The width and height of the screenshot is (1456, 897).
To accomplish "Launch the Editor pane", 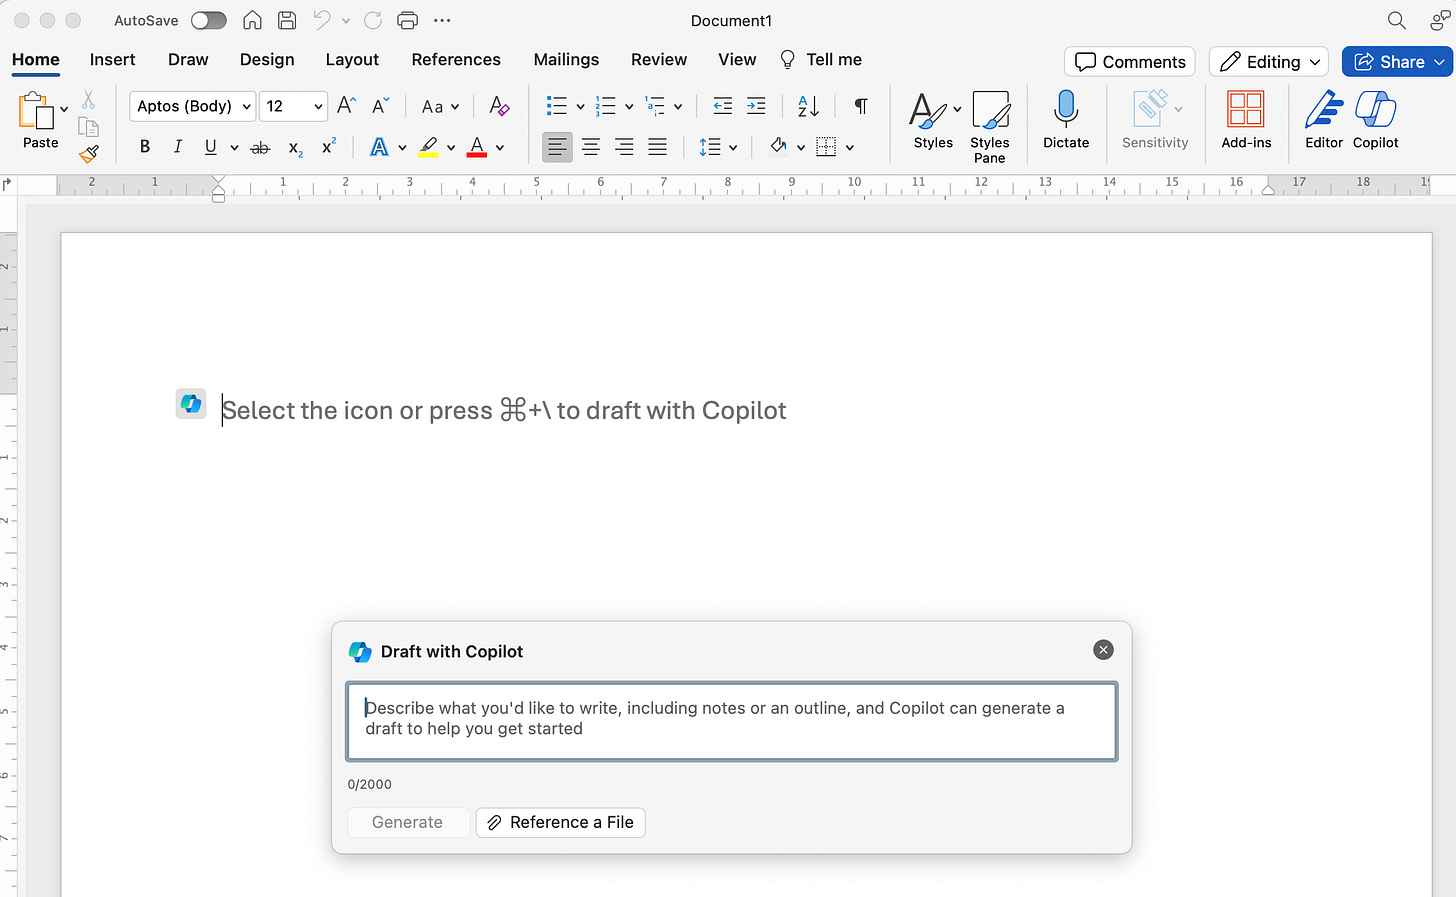I will tap(1324, 120).
